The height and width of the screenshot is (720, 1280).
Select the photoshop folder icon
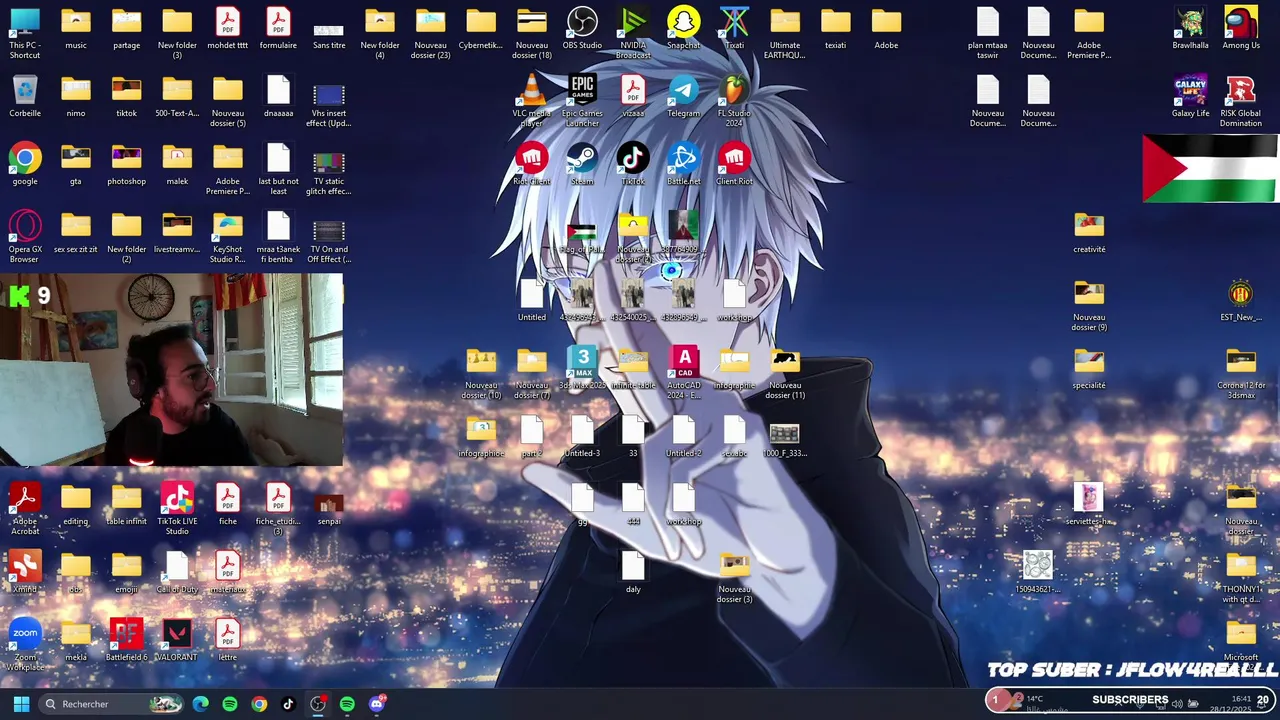(x=126, y=164)
